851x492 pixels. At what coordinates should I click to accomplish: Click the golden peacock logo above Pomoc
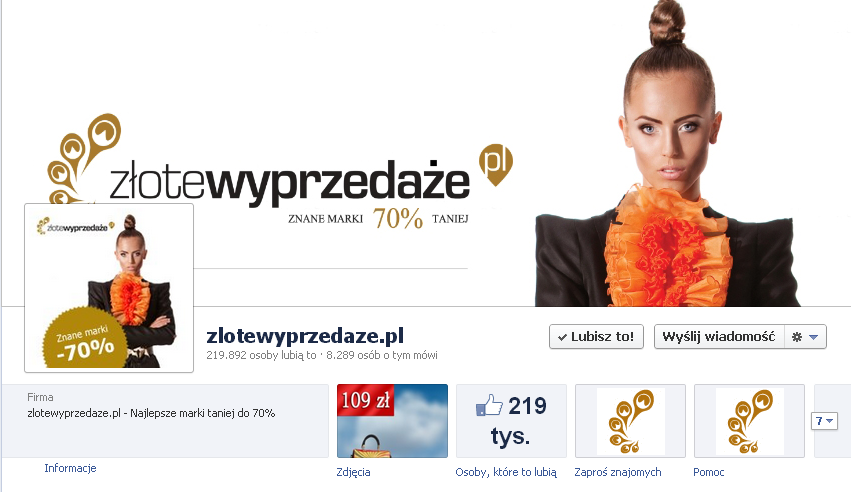coord(750,421)
